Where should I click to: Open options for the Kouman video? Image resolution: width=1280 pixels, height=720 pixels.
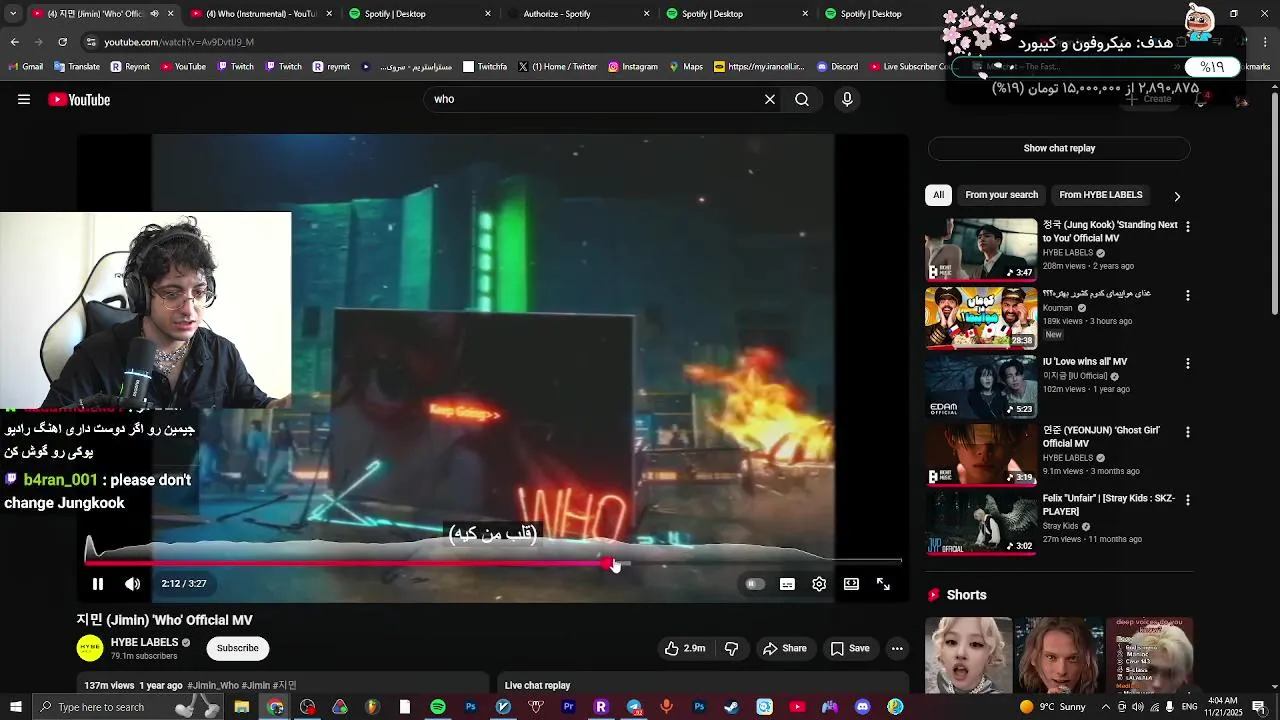tap(1188, 296)
